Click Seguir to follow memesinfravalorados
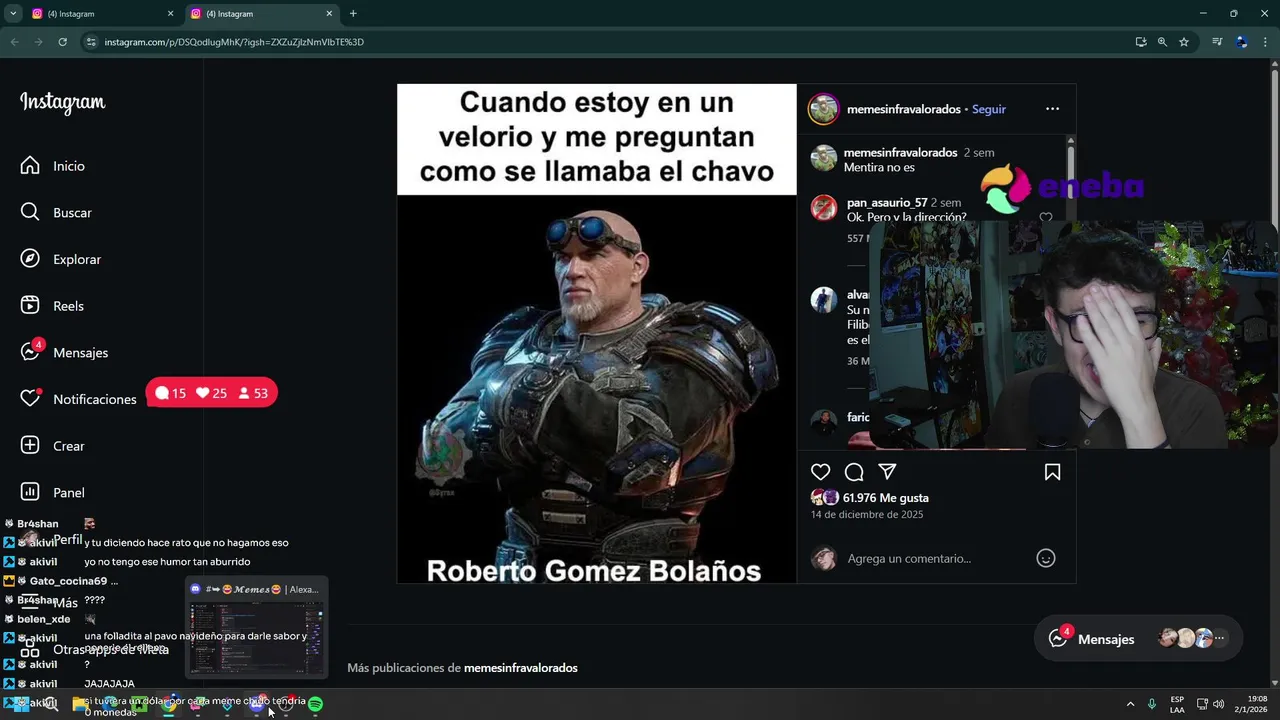The image size is (1280, 720). (989, 109)
